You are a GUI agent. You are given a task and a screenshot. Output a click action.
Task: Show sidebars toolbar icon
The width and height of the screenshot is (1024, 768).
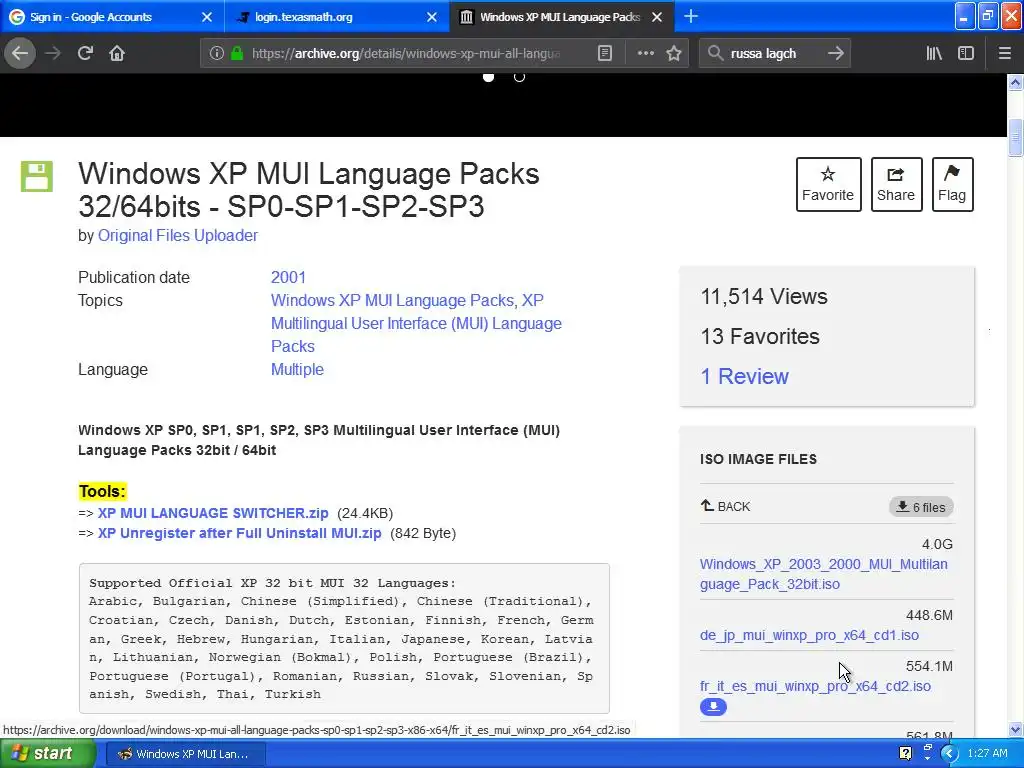pyautogui.click(x=966, y=53)
